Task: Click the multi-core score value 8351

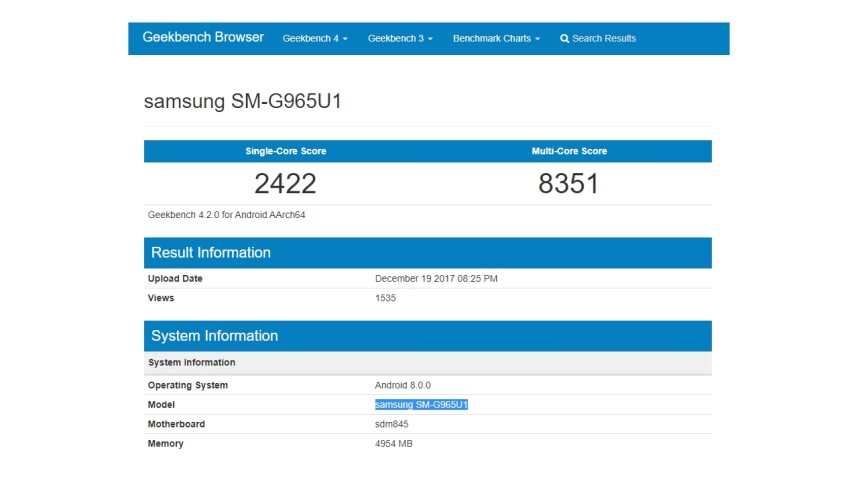Action: [569, 183]
